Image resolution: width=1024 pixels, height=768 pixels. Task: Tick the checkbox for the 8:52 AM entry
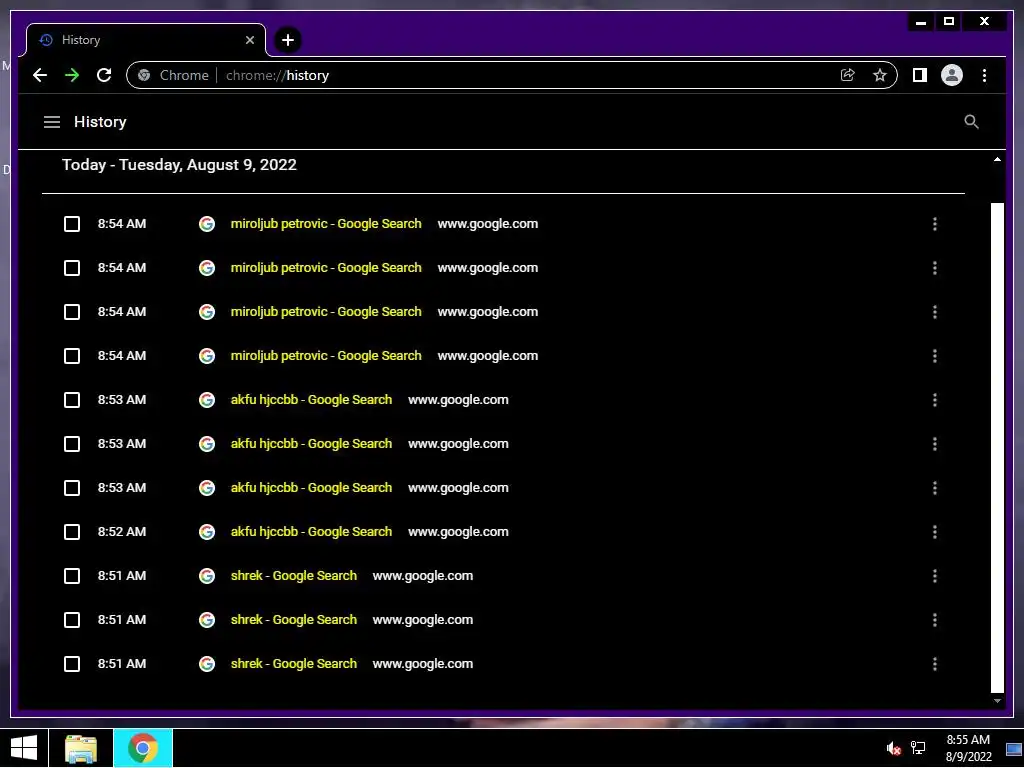pyautogui.click(x=72, y=532)
